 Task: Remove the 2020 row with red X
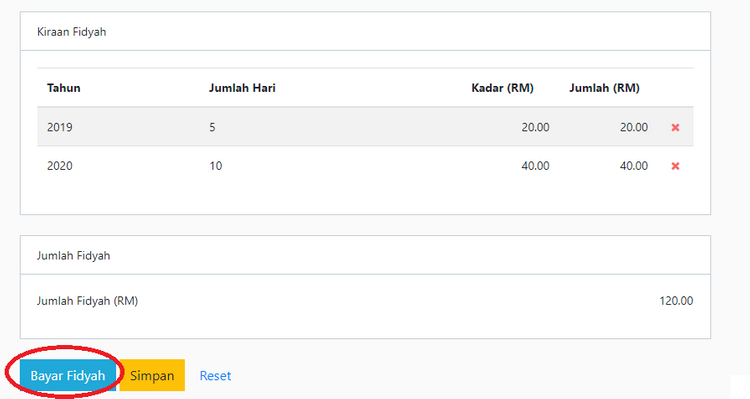click(675, 166)
